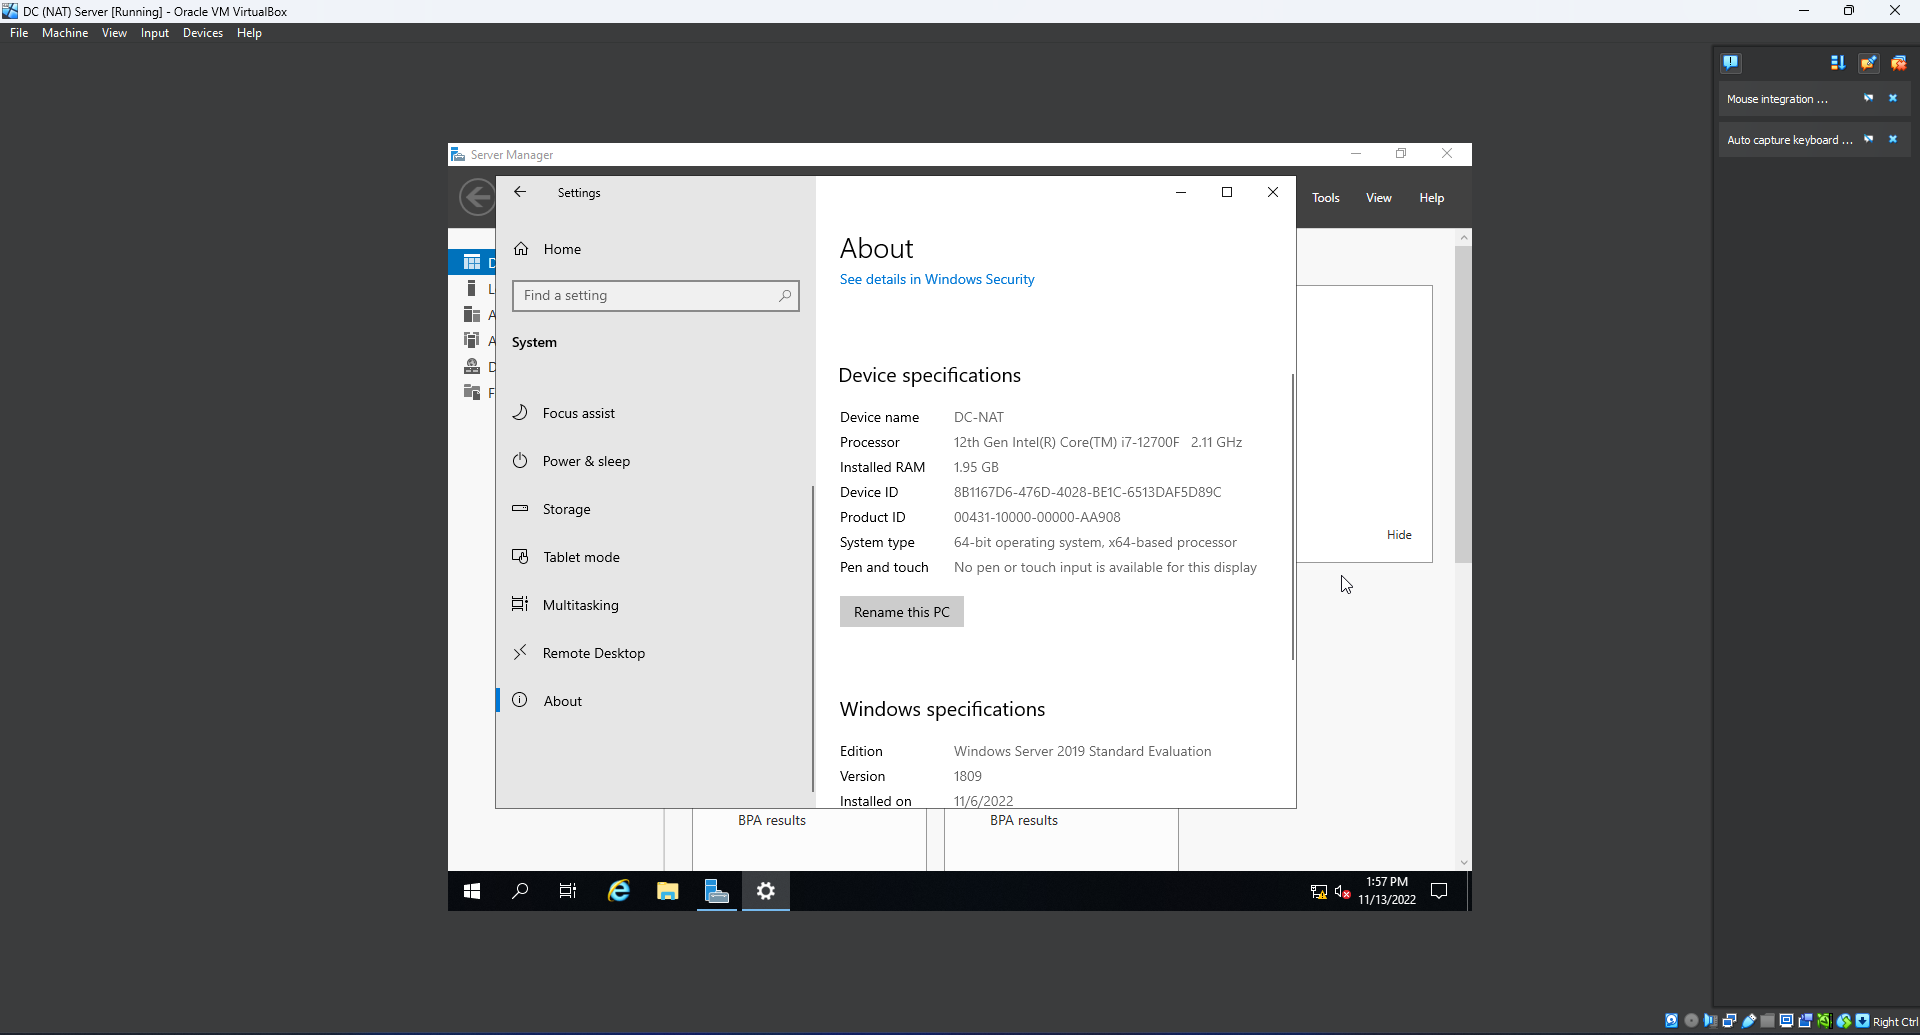Open the Windows Start menu
Viewport: 1920px width, 1035px height.
point(472,891)
